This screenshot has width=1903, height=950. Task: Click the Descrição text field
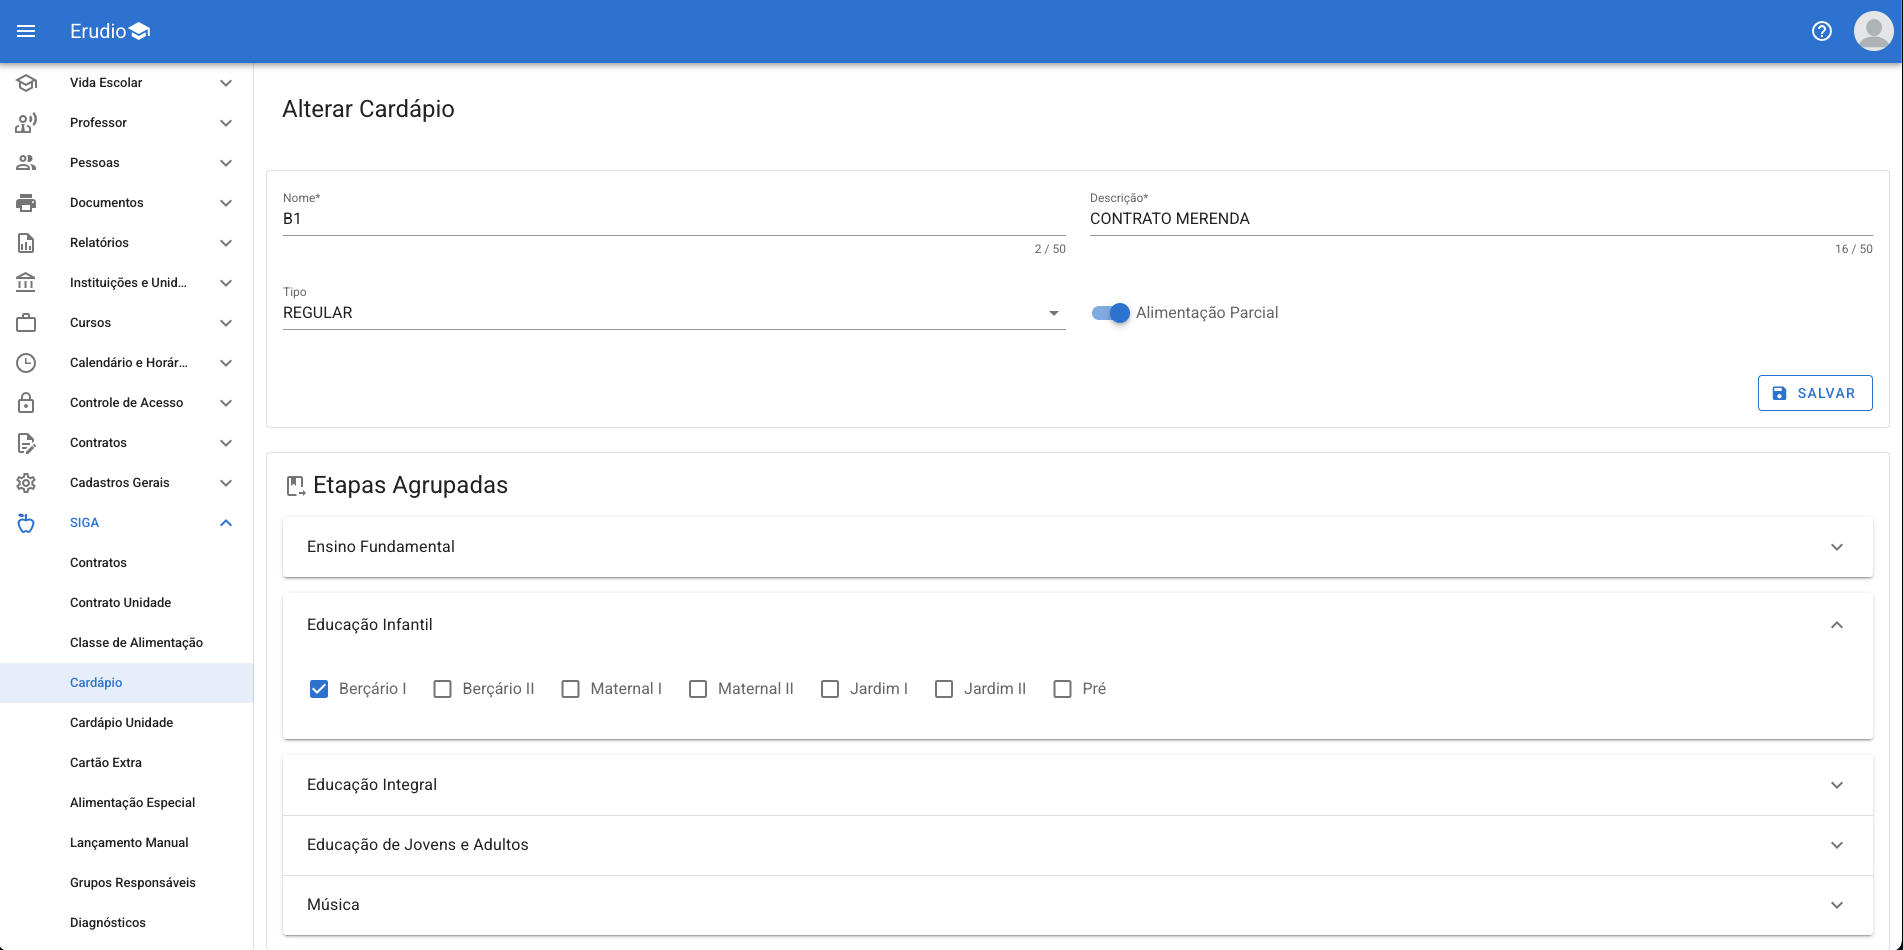click(1480, 219)
